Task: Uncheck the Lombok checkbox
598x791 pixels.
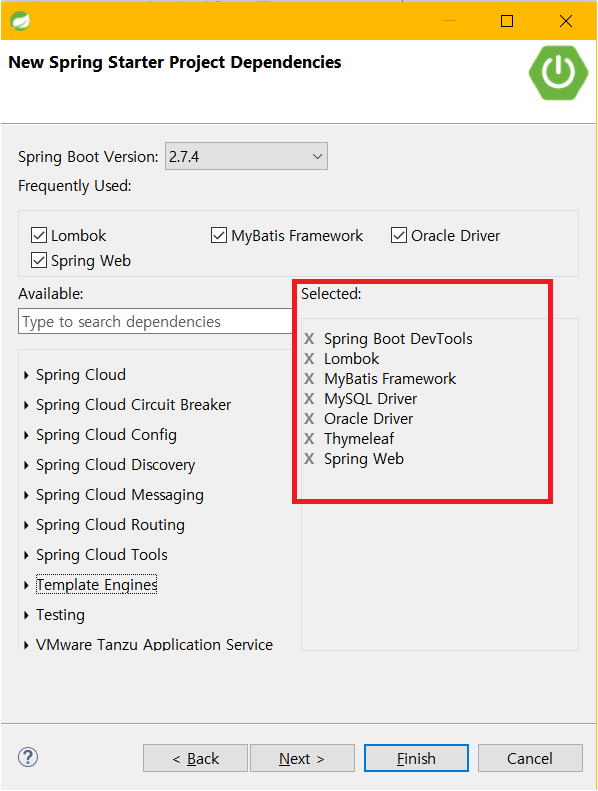Action: [39, 236]
